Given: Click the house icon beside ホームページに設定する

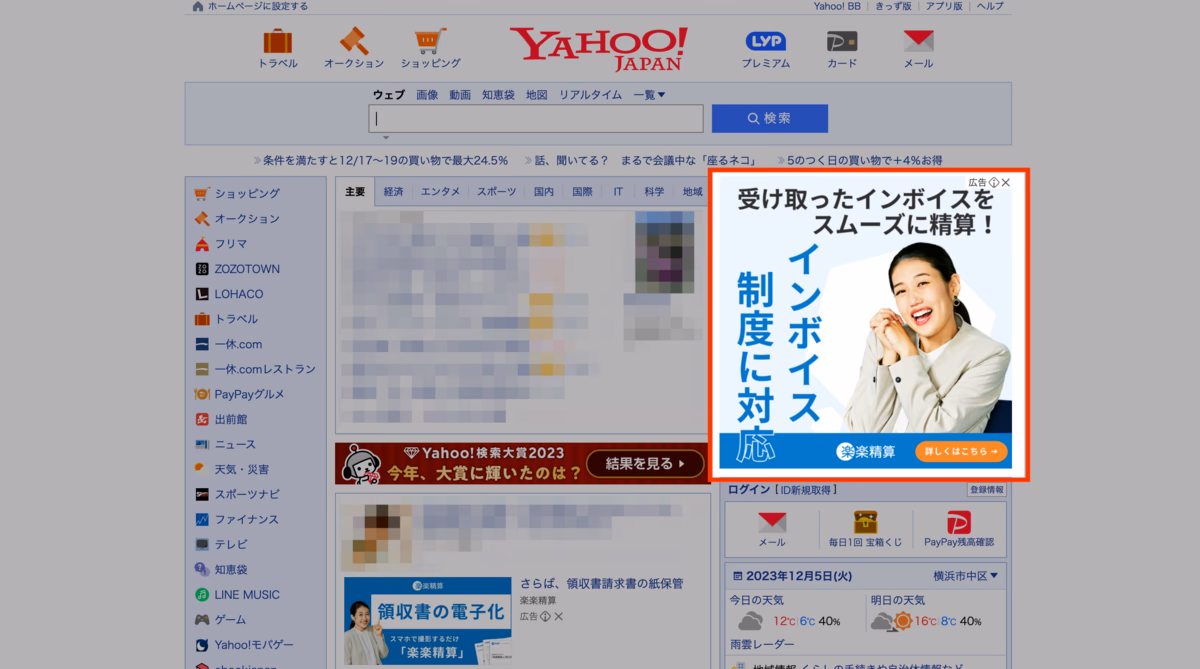Looking at the screenshot, I should click(198, 6).
